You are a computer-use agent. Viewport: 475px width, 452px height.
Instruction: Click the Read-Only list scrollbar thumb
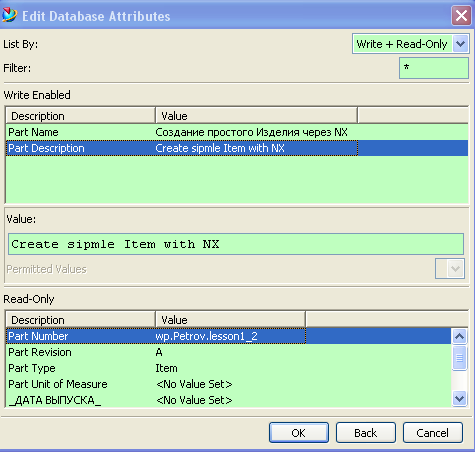459,358
